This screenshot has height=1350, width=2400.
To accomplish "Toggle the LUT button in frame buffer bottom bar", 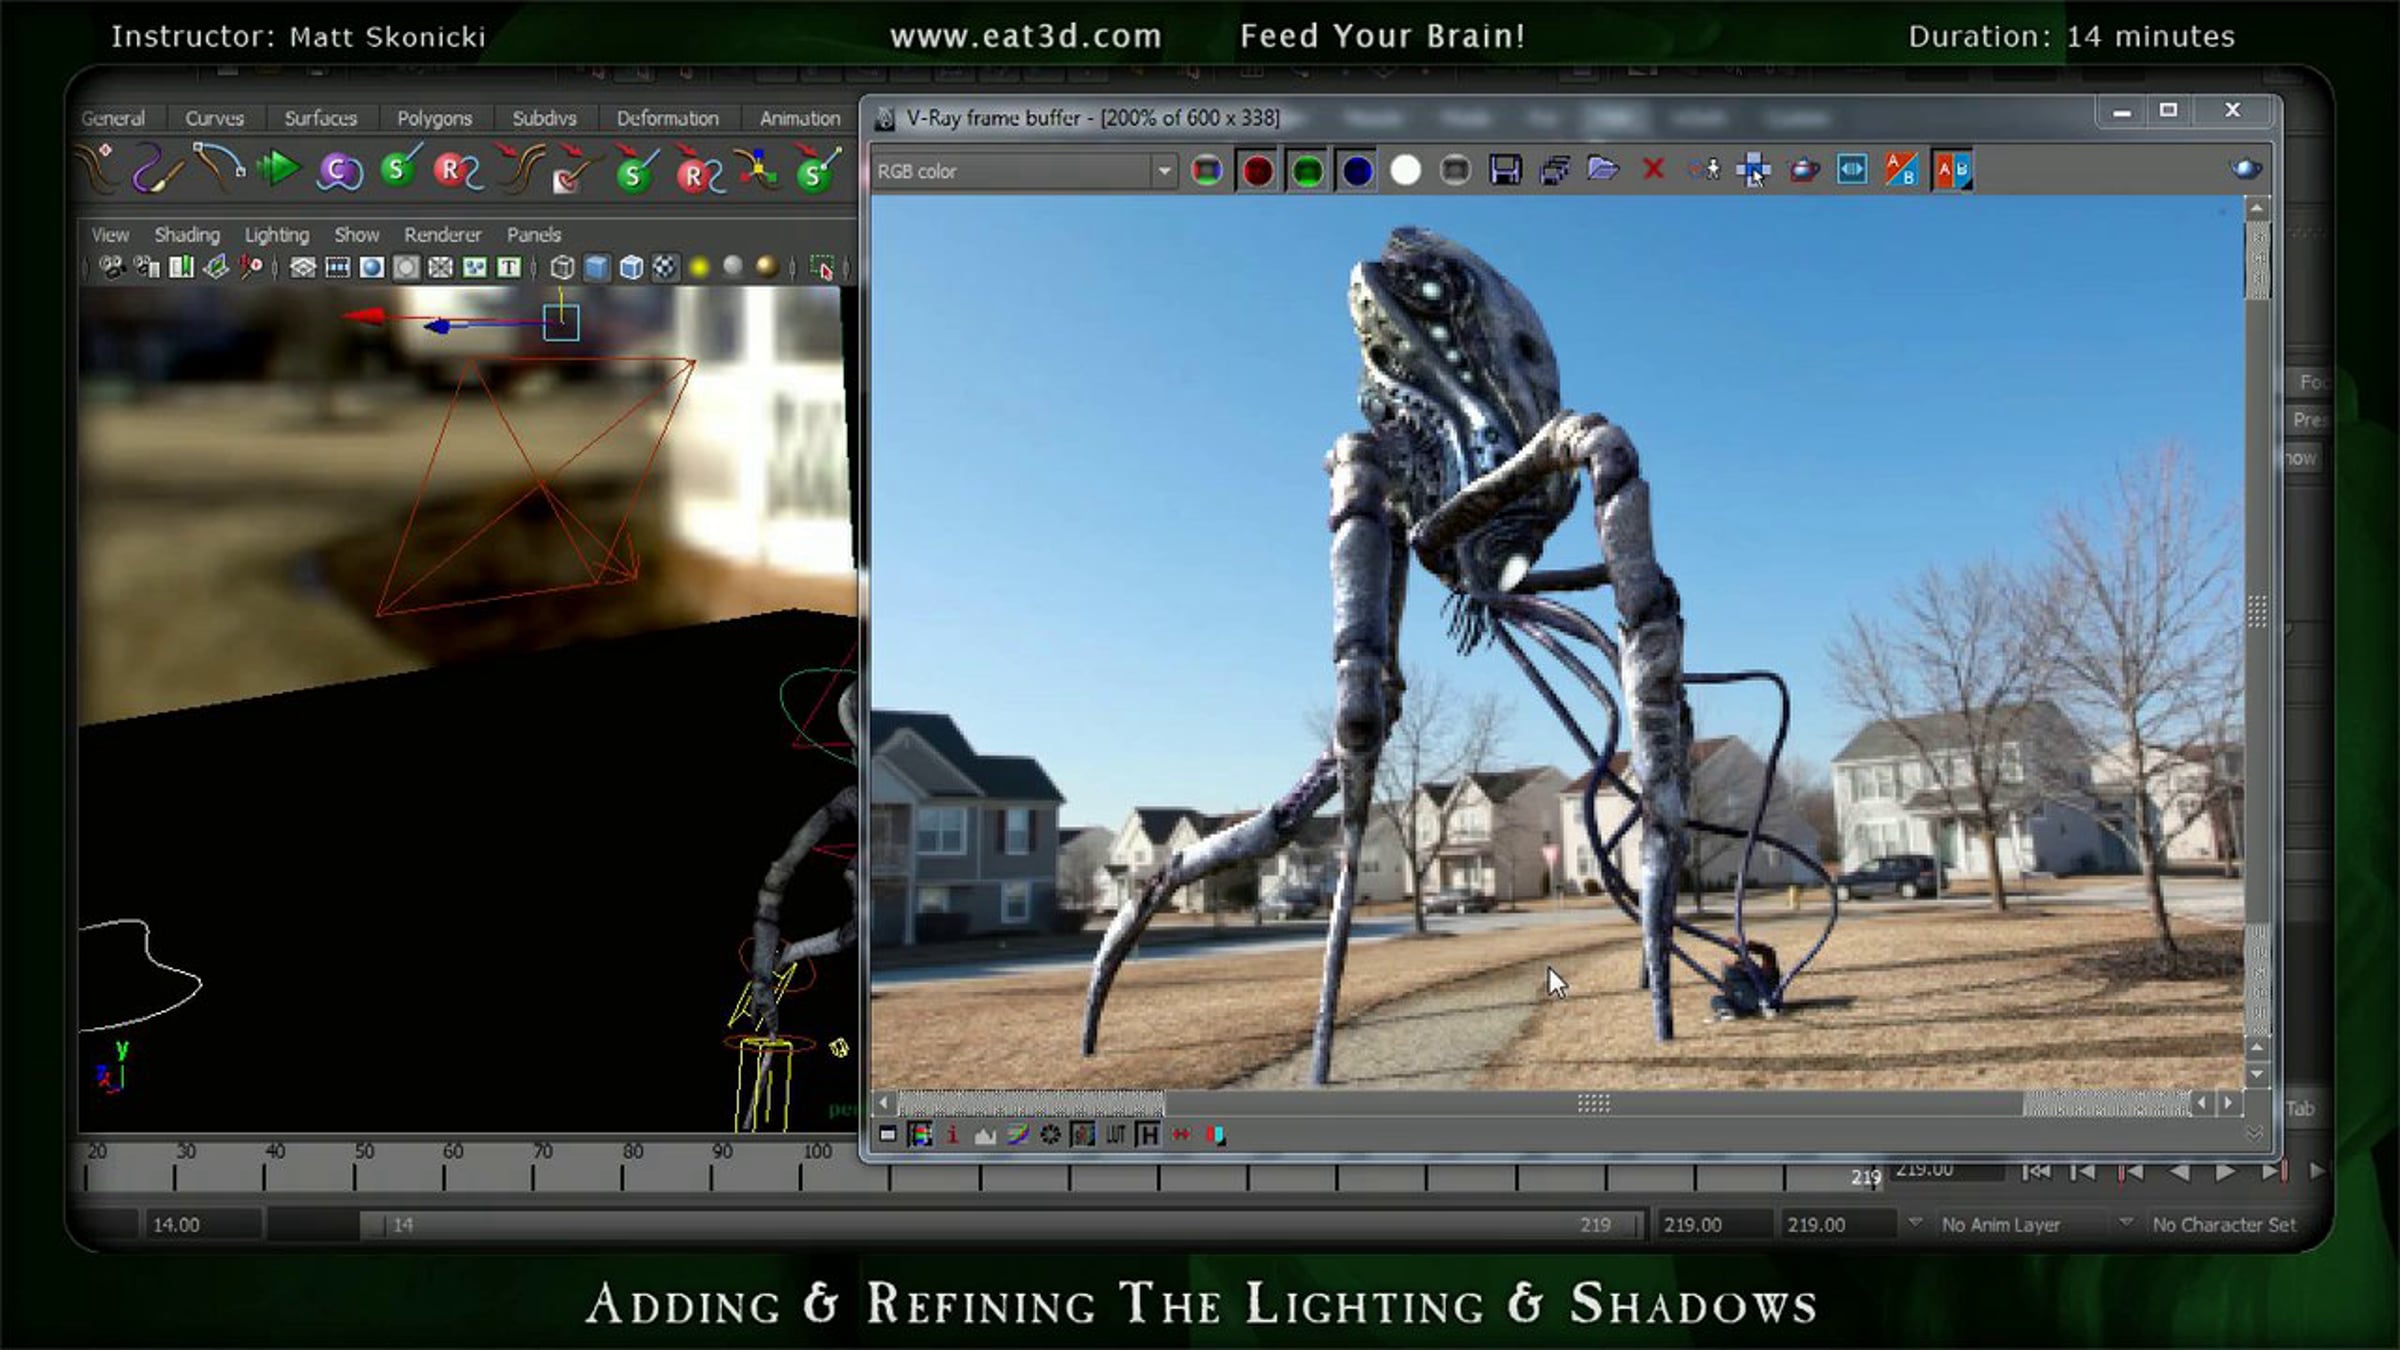I will point(1116,1135).
